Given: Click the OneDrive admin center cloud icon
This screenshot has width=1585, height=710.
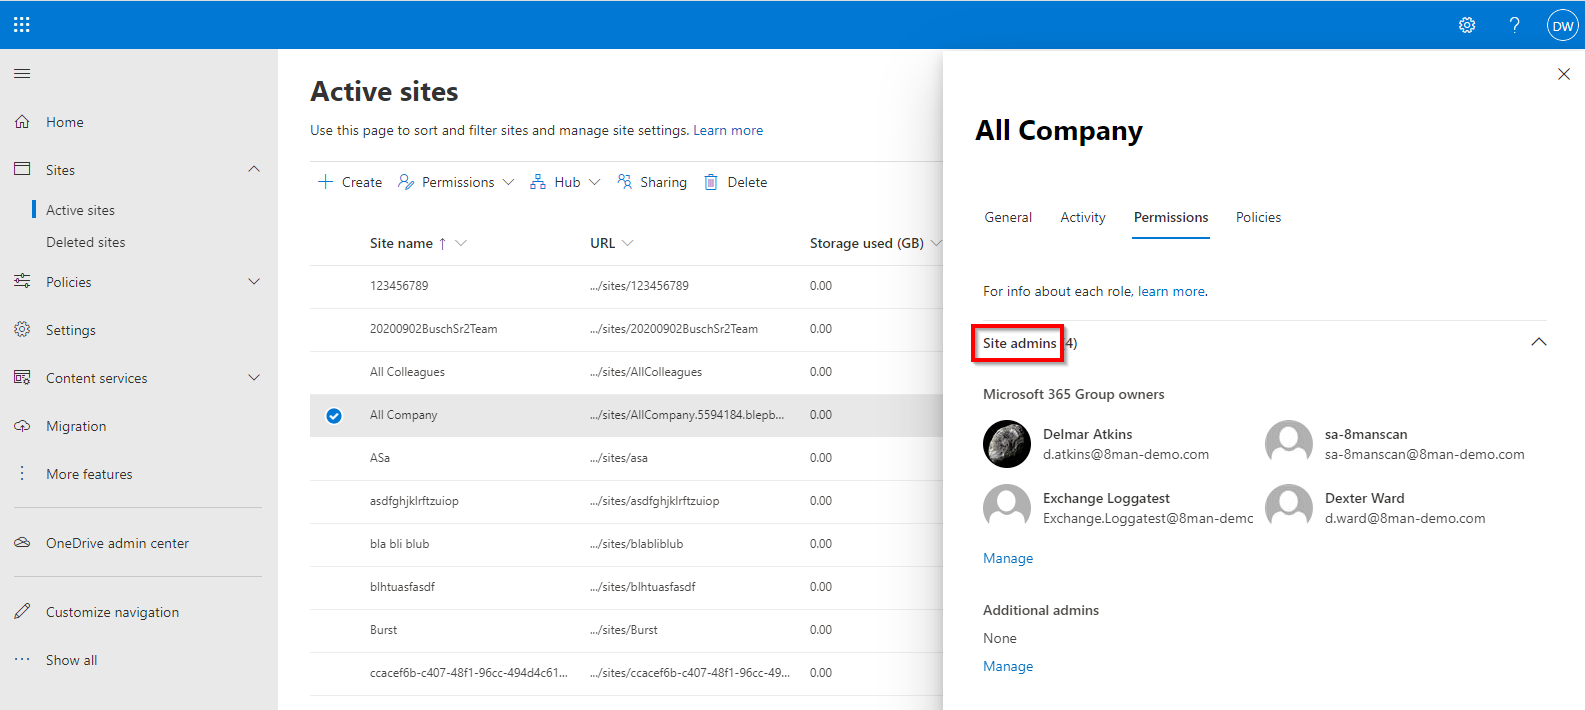Looking at the screenshot, I should pyautogui.click(x=22, y=542).
